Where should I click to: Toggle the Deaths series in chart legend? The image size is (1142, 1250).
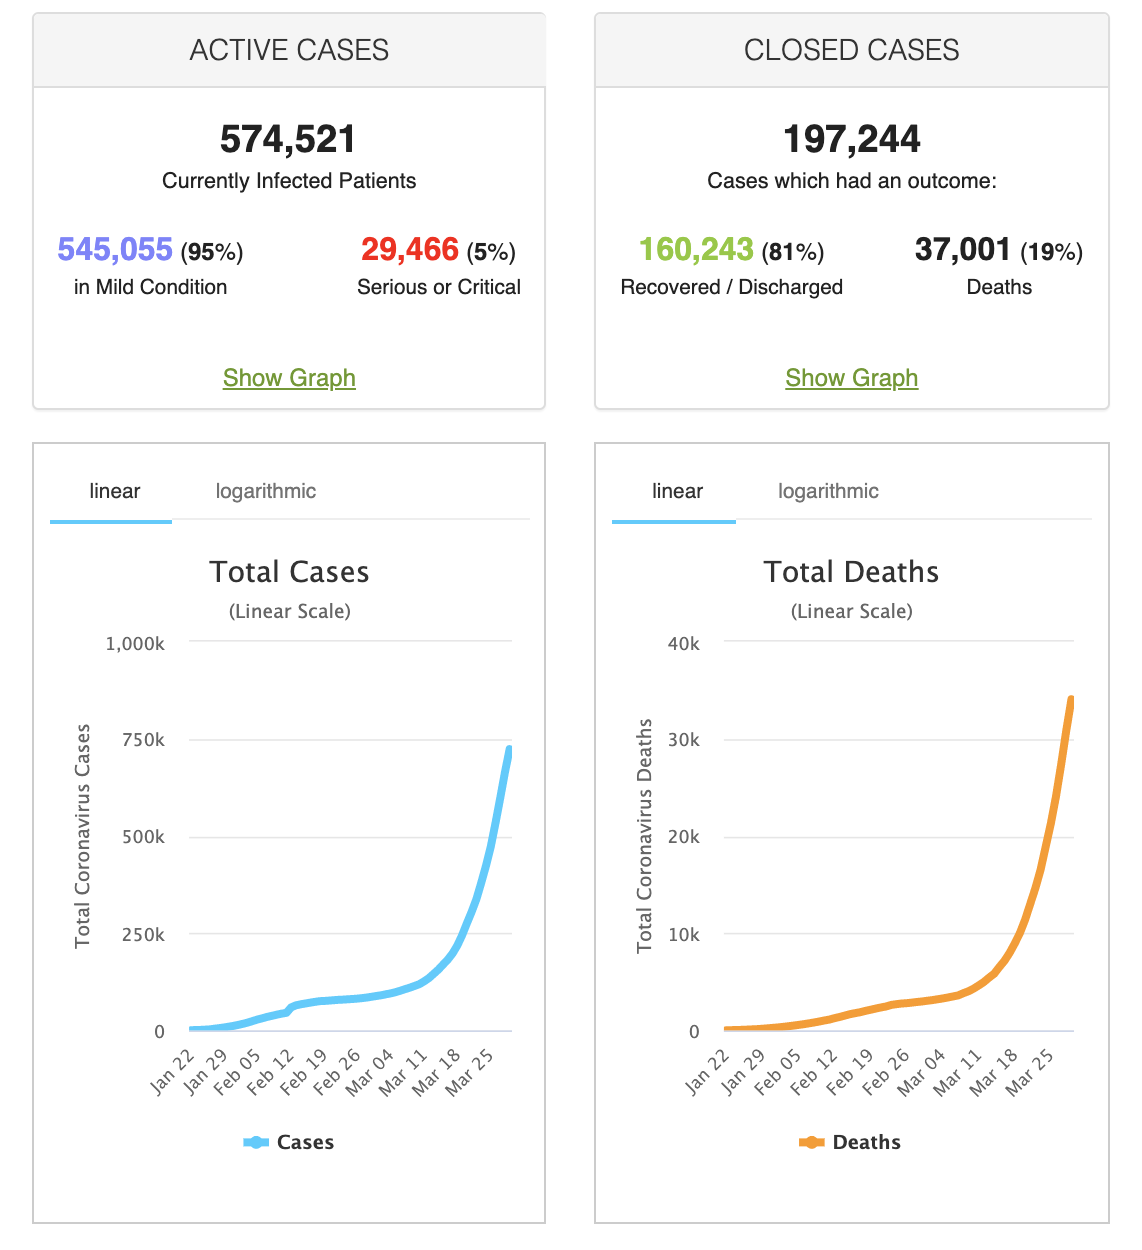point(850,1142)
